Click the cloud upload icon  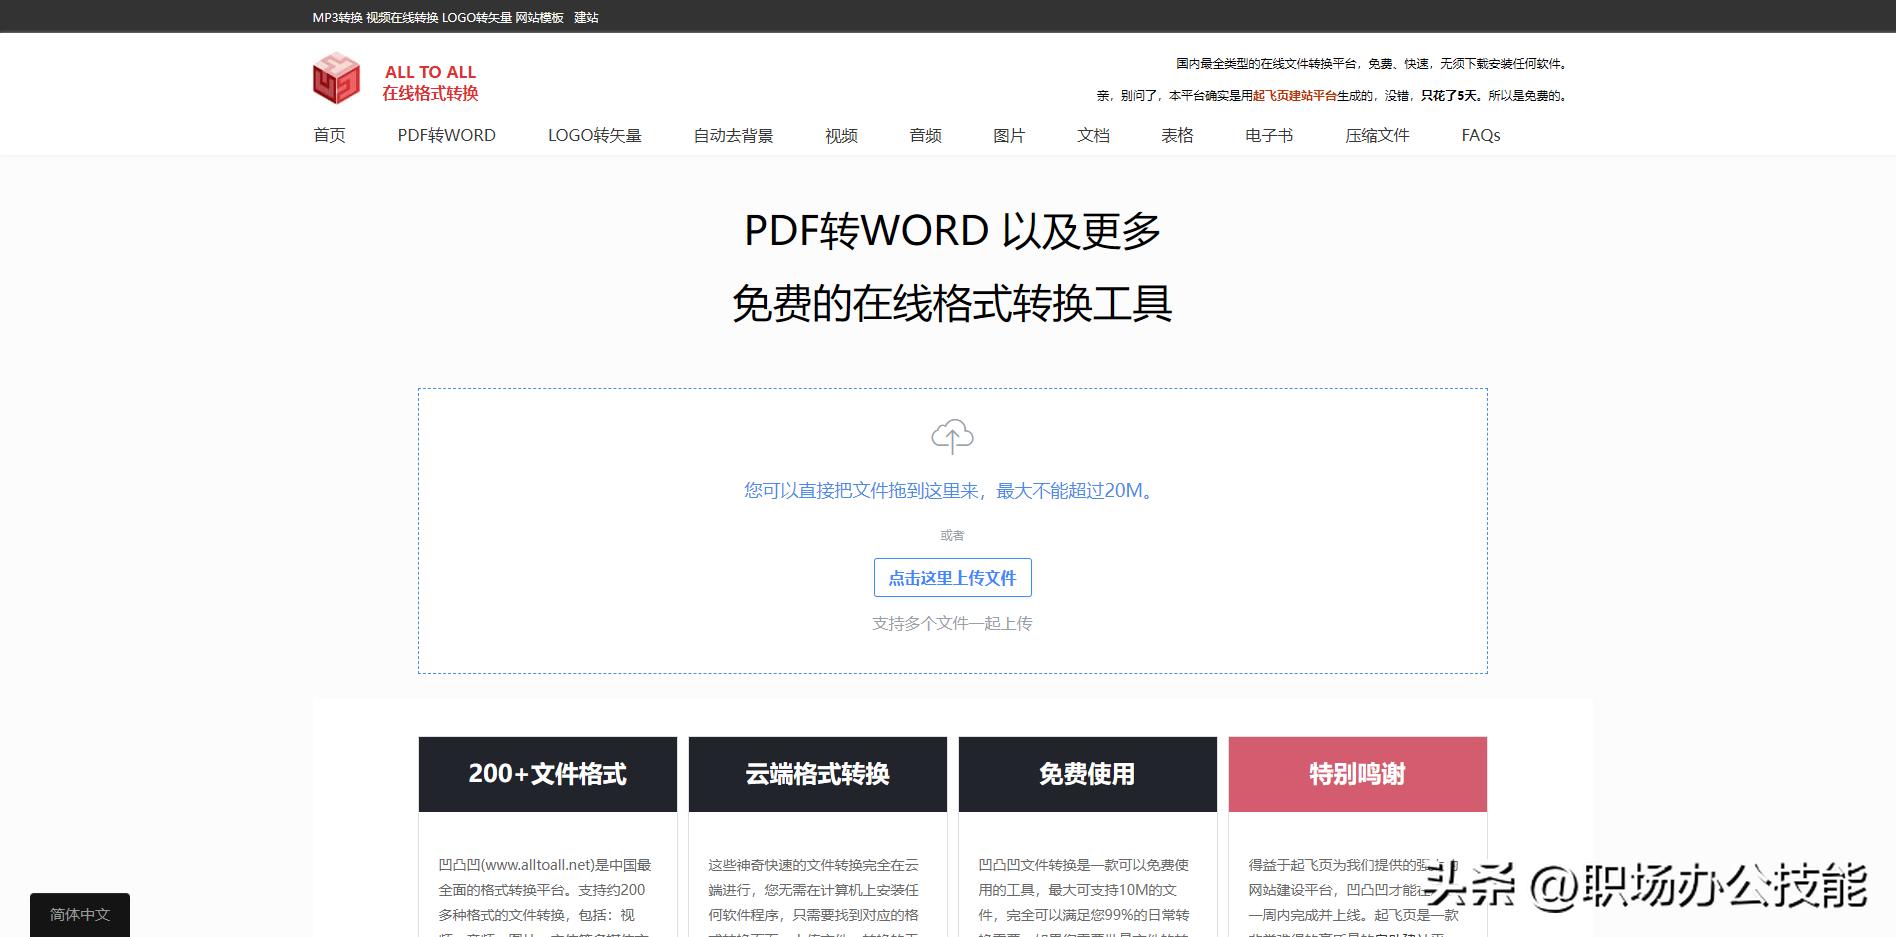click(x=951, y=437)
